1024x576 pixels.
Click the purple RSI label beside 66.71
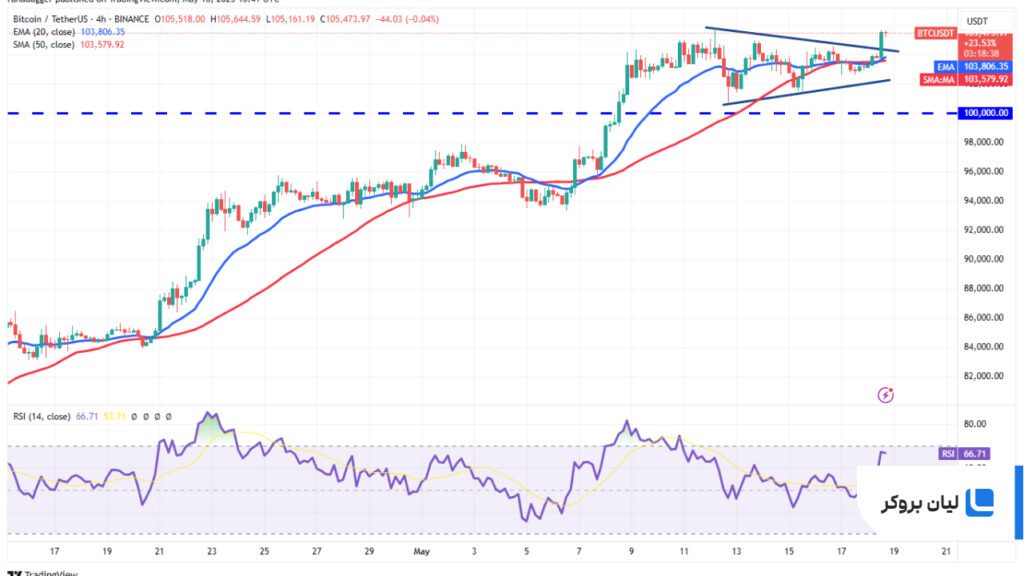[x=948, y=453]
